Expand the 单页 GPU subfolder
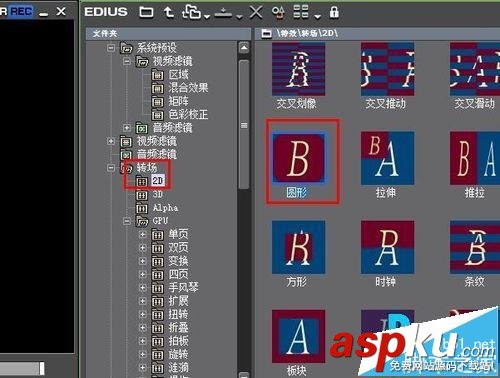This screenshot has height=378, width=500. 143,234
